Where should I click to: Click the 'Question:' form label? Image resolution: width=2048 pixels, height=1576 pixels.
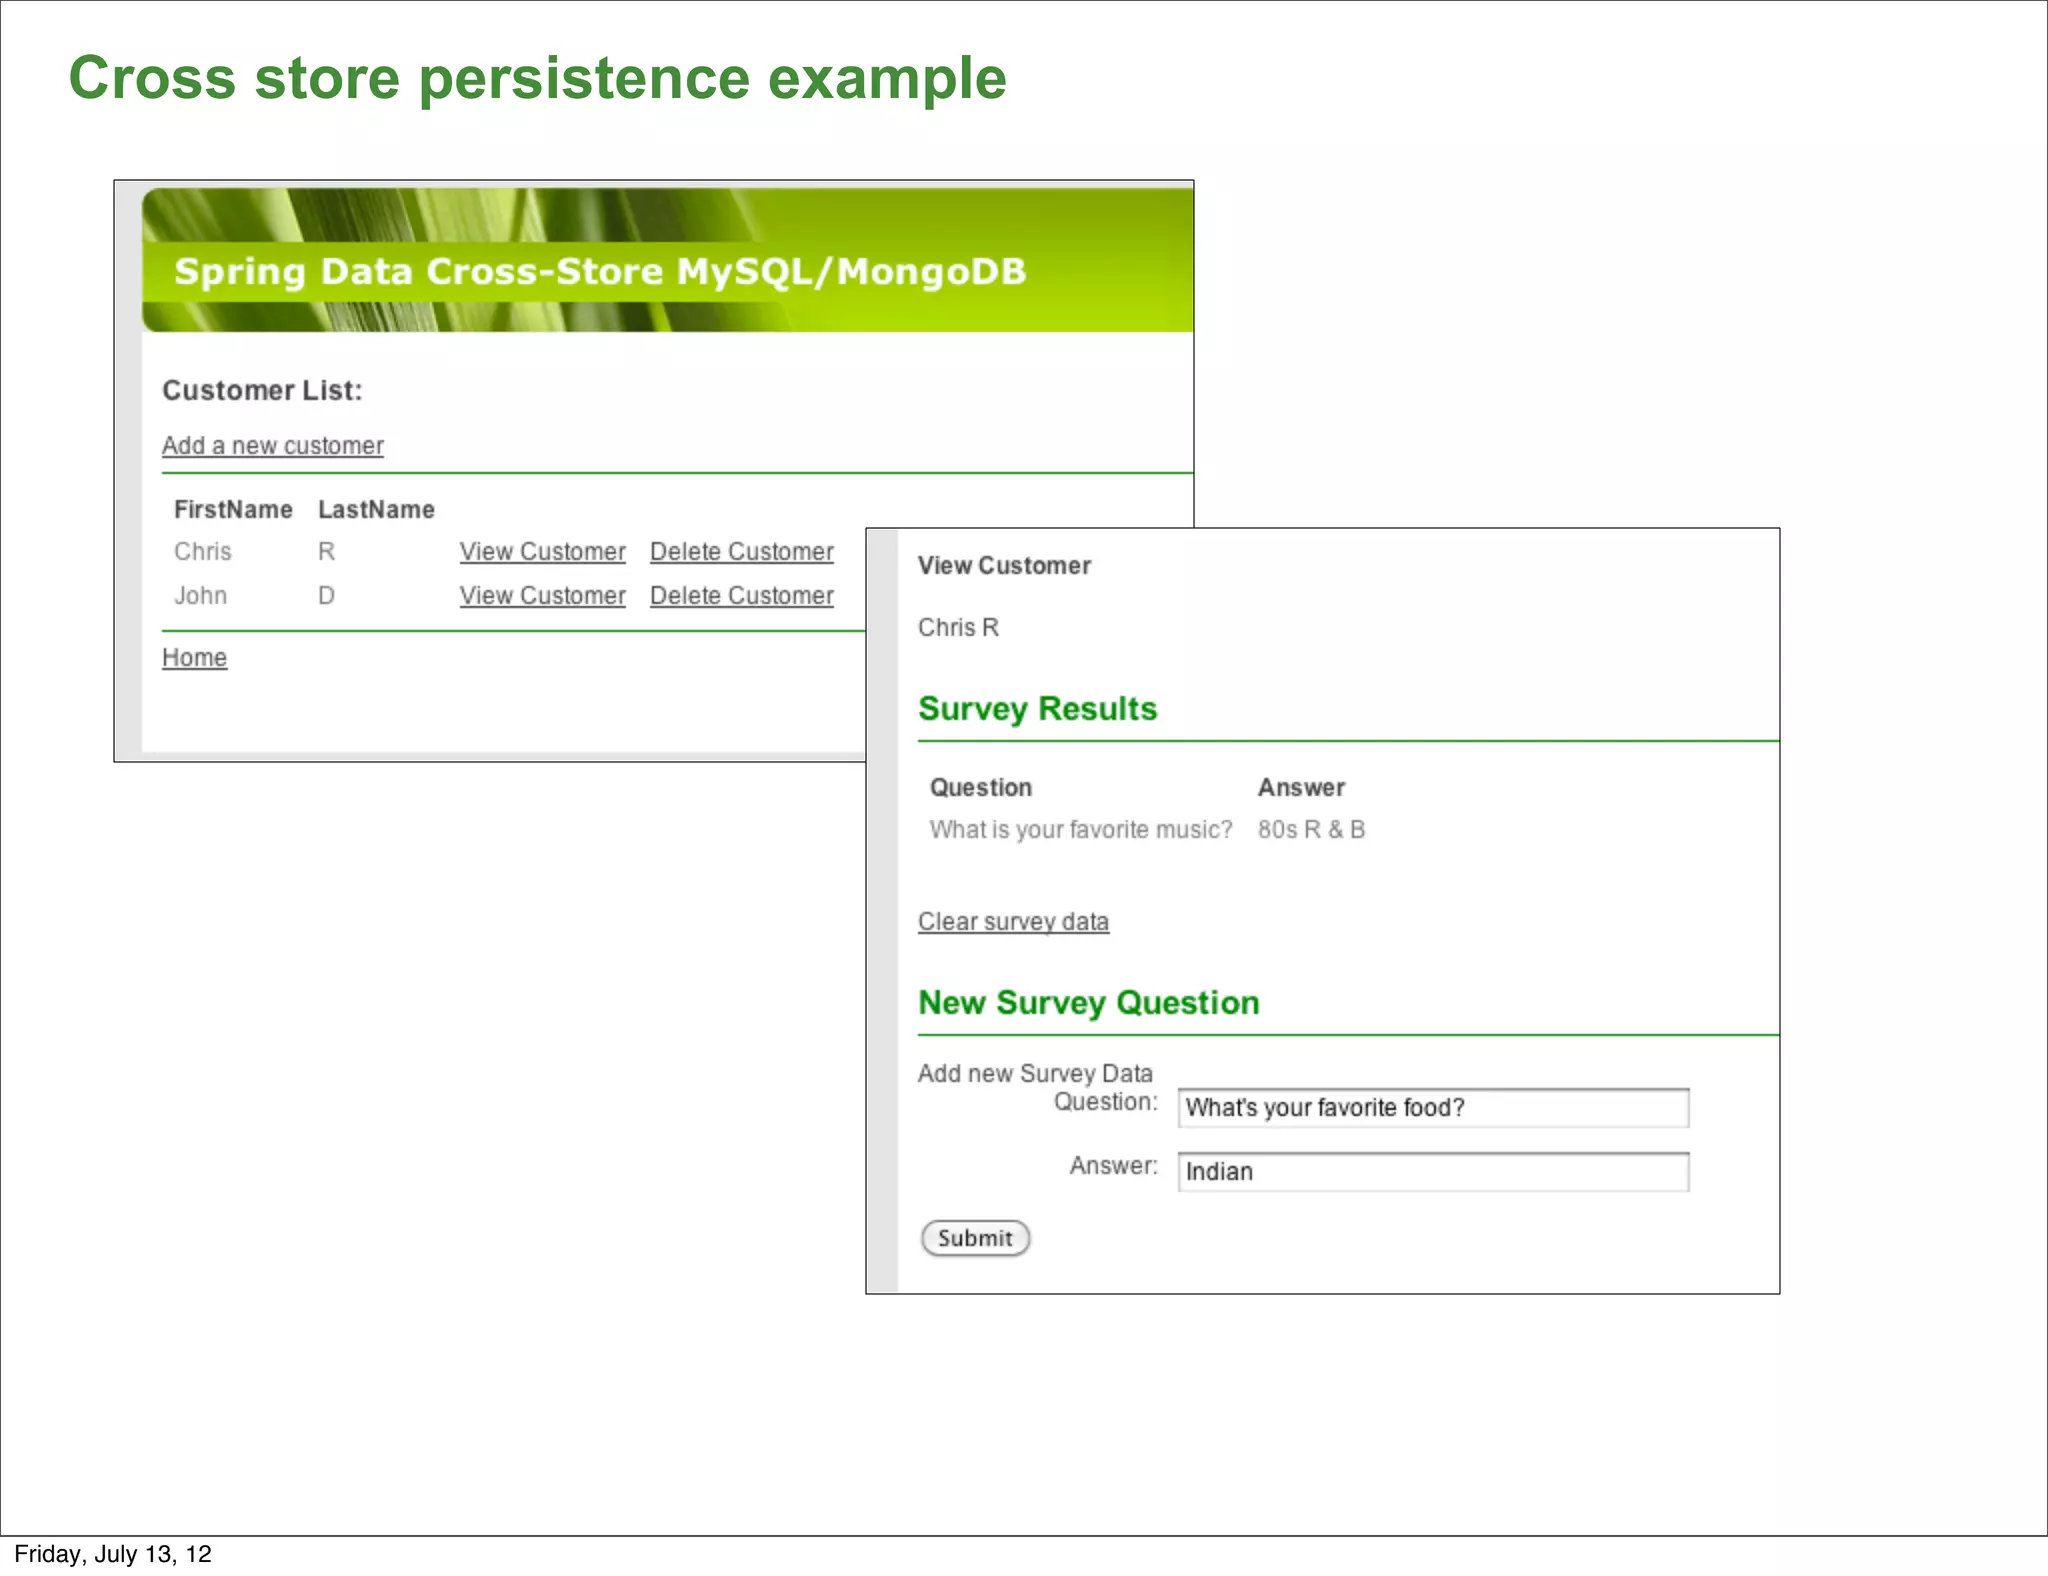coord(1105,1101)
